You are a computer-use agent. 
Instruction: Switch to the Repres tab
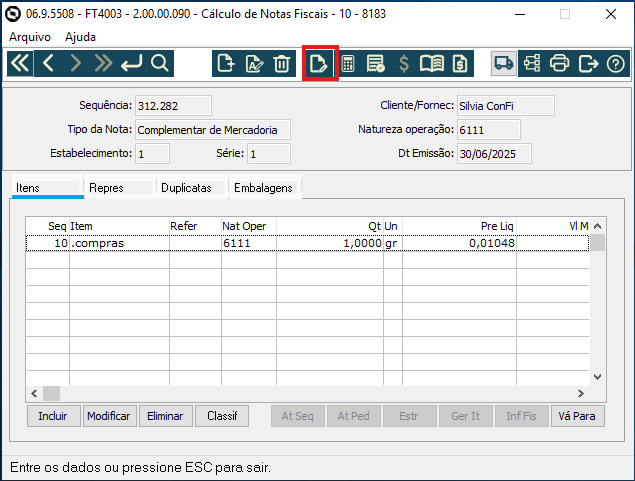(x=120, y=187)
